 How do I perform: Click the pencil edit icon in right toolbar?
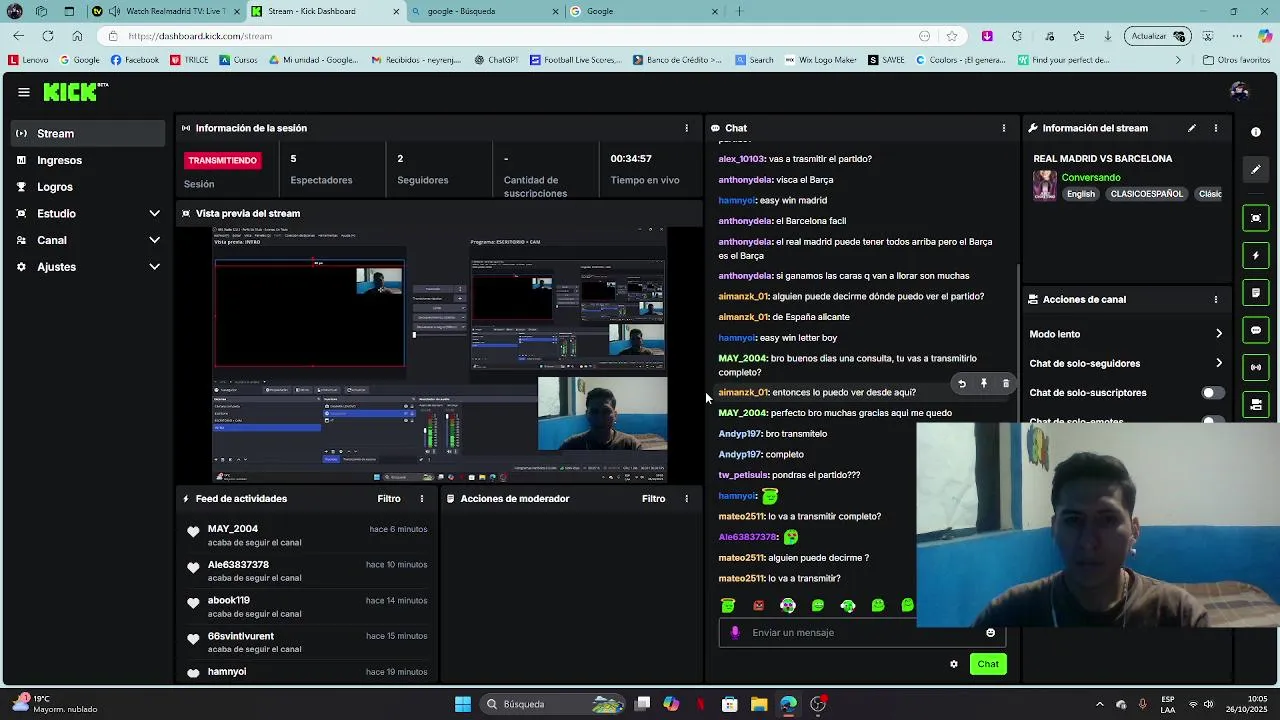coord(1256,169)
